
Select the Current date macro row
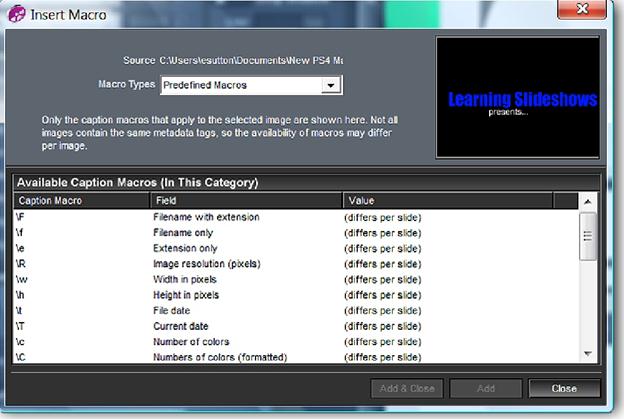click(x=296, y=326)
